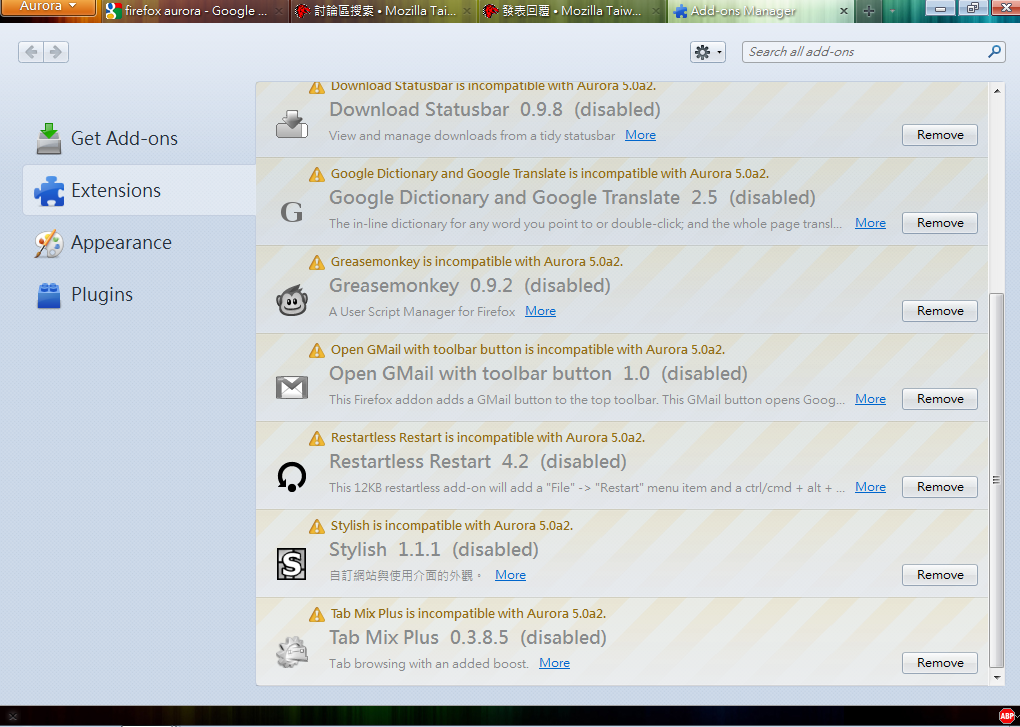Select Tab Mix Plus 0.3.8.5 (disabled) title
This screenshot has width=1020, height=727.
[x=468, y=637]
